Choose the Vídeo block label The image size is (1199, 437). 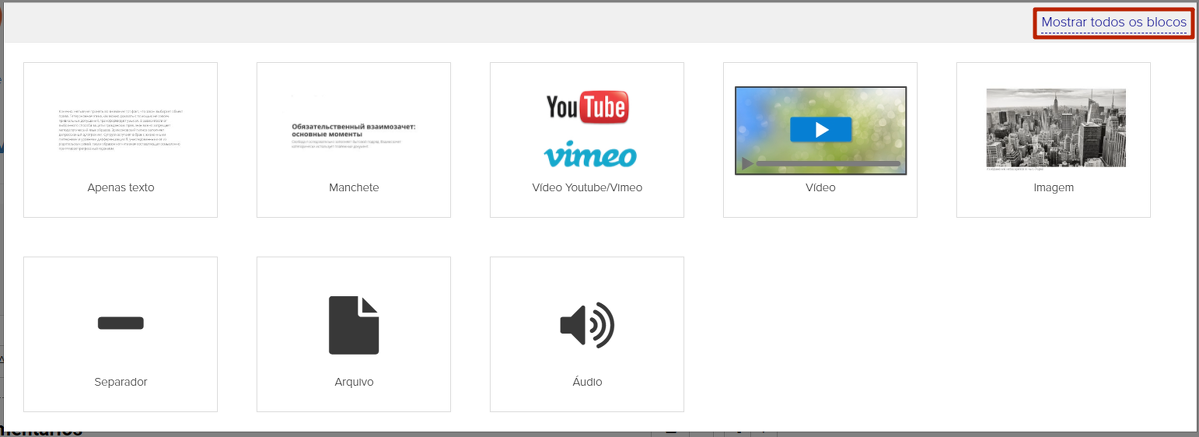820,187
